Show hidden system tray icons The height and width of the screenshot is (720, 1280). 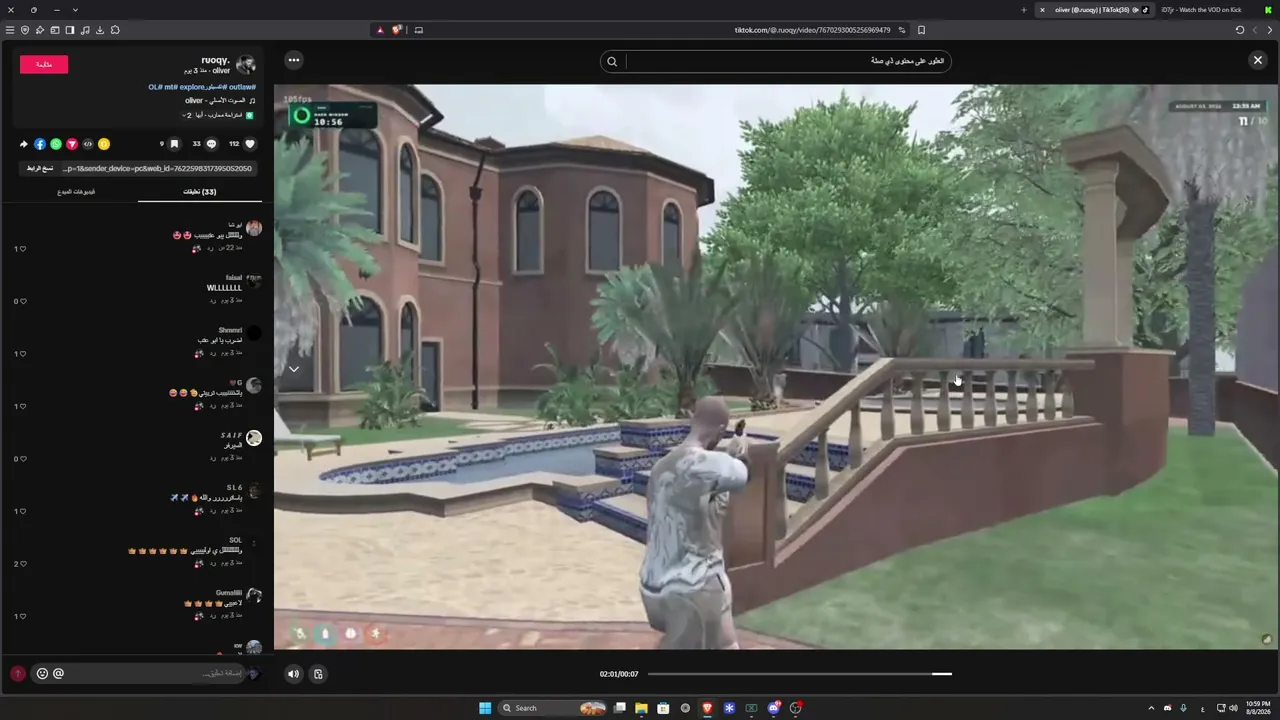(x=1151, y=708)
